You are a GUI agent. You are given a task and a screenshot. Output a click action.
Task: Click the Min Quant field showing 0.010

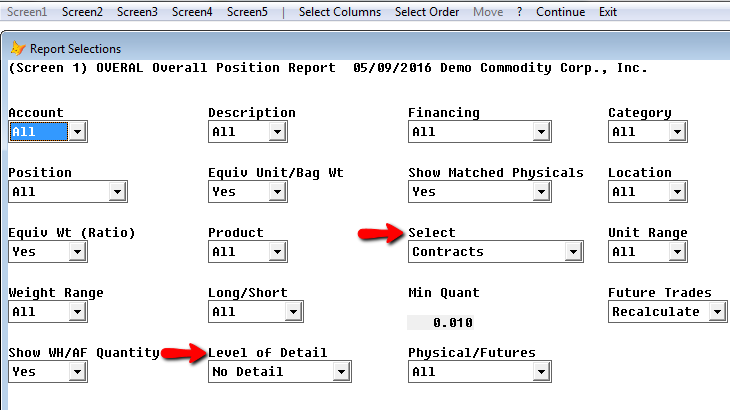point(440,323)
